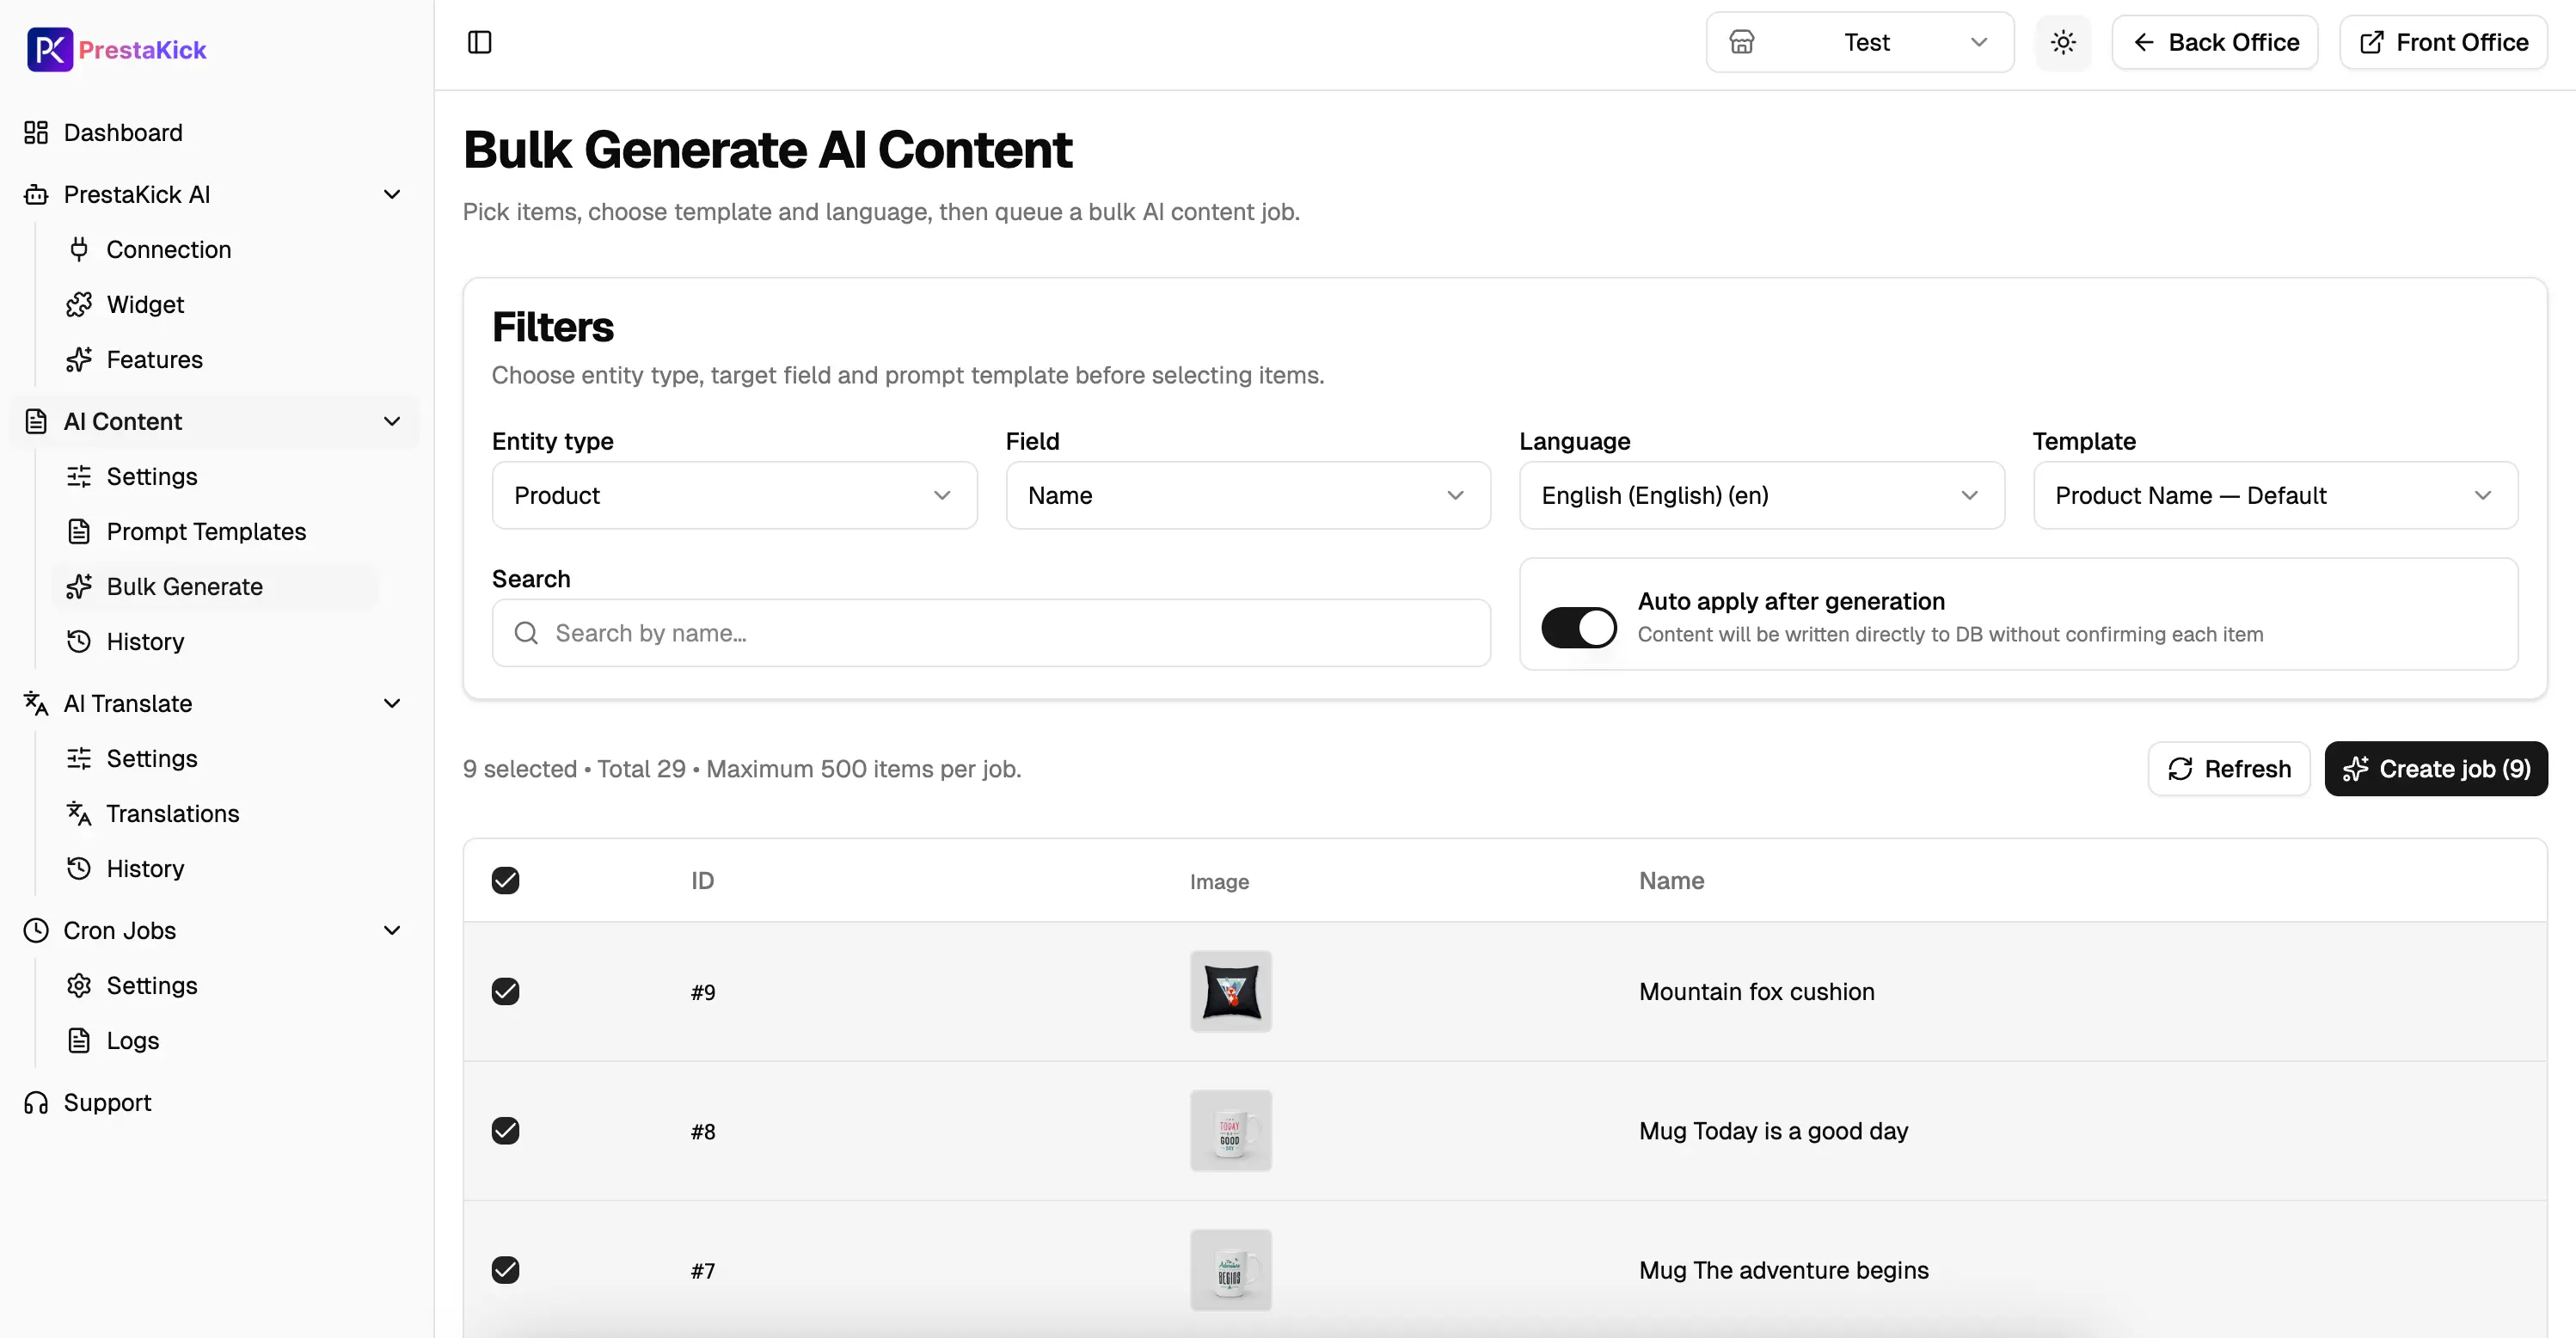Click the AI Content document icon

coord(36,421)
